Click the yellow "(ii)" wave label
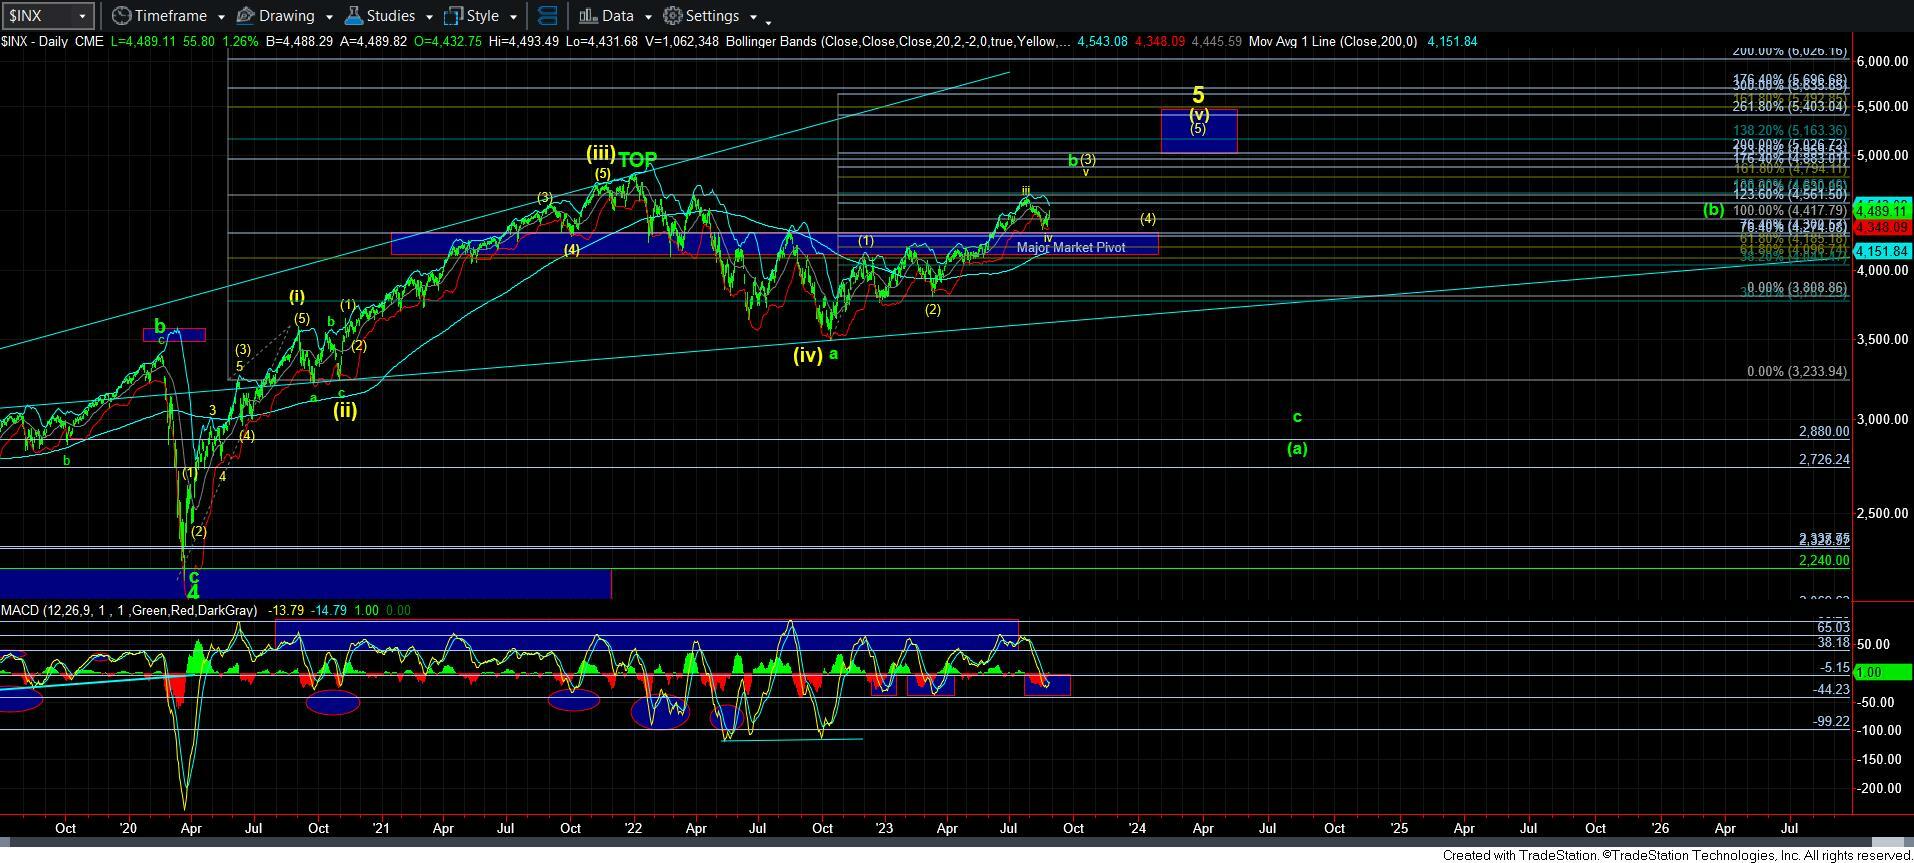Screen dimensions: 1914x863 (x=345, y=409)
